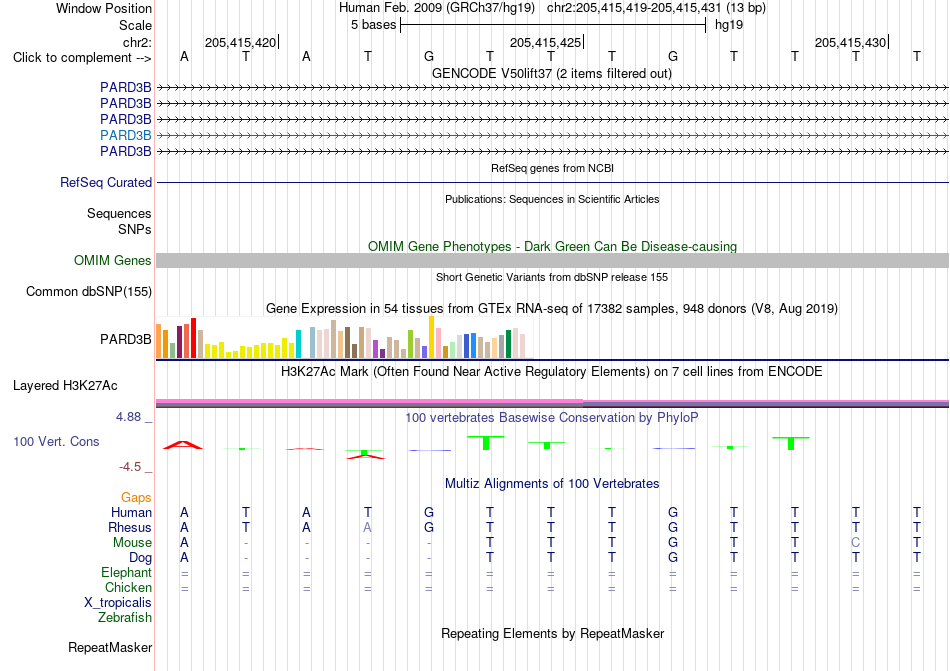Select the Rhesus alignment row label
This screenshot has width=950, height=671.
point(130,527)
